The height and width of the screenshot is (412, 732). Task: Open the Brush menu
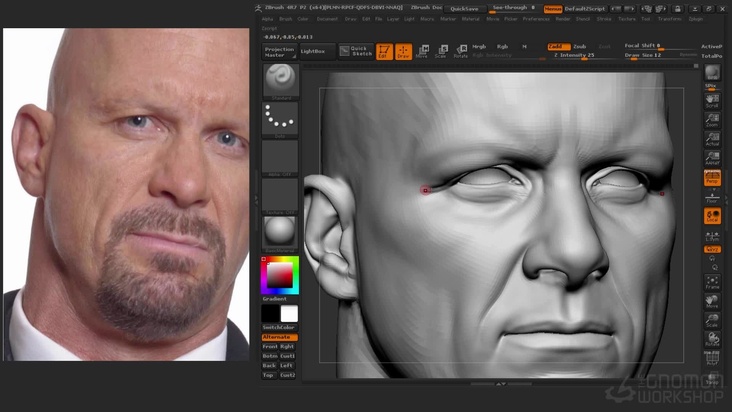pyautogui.click(x=286, y=18)
